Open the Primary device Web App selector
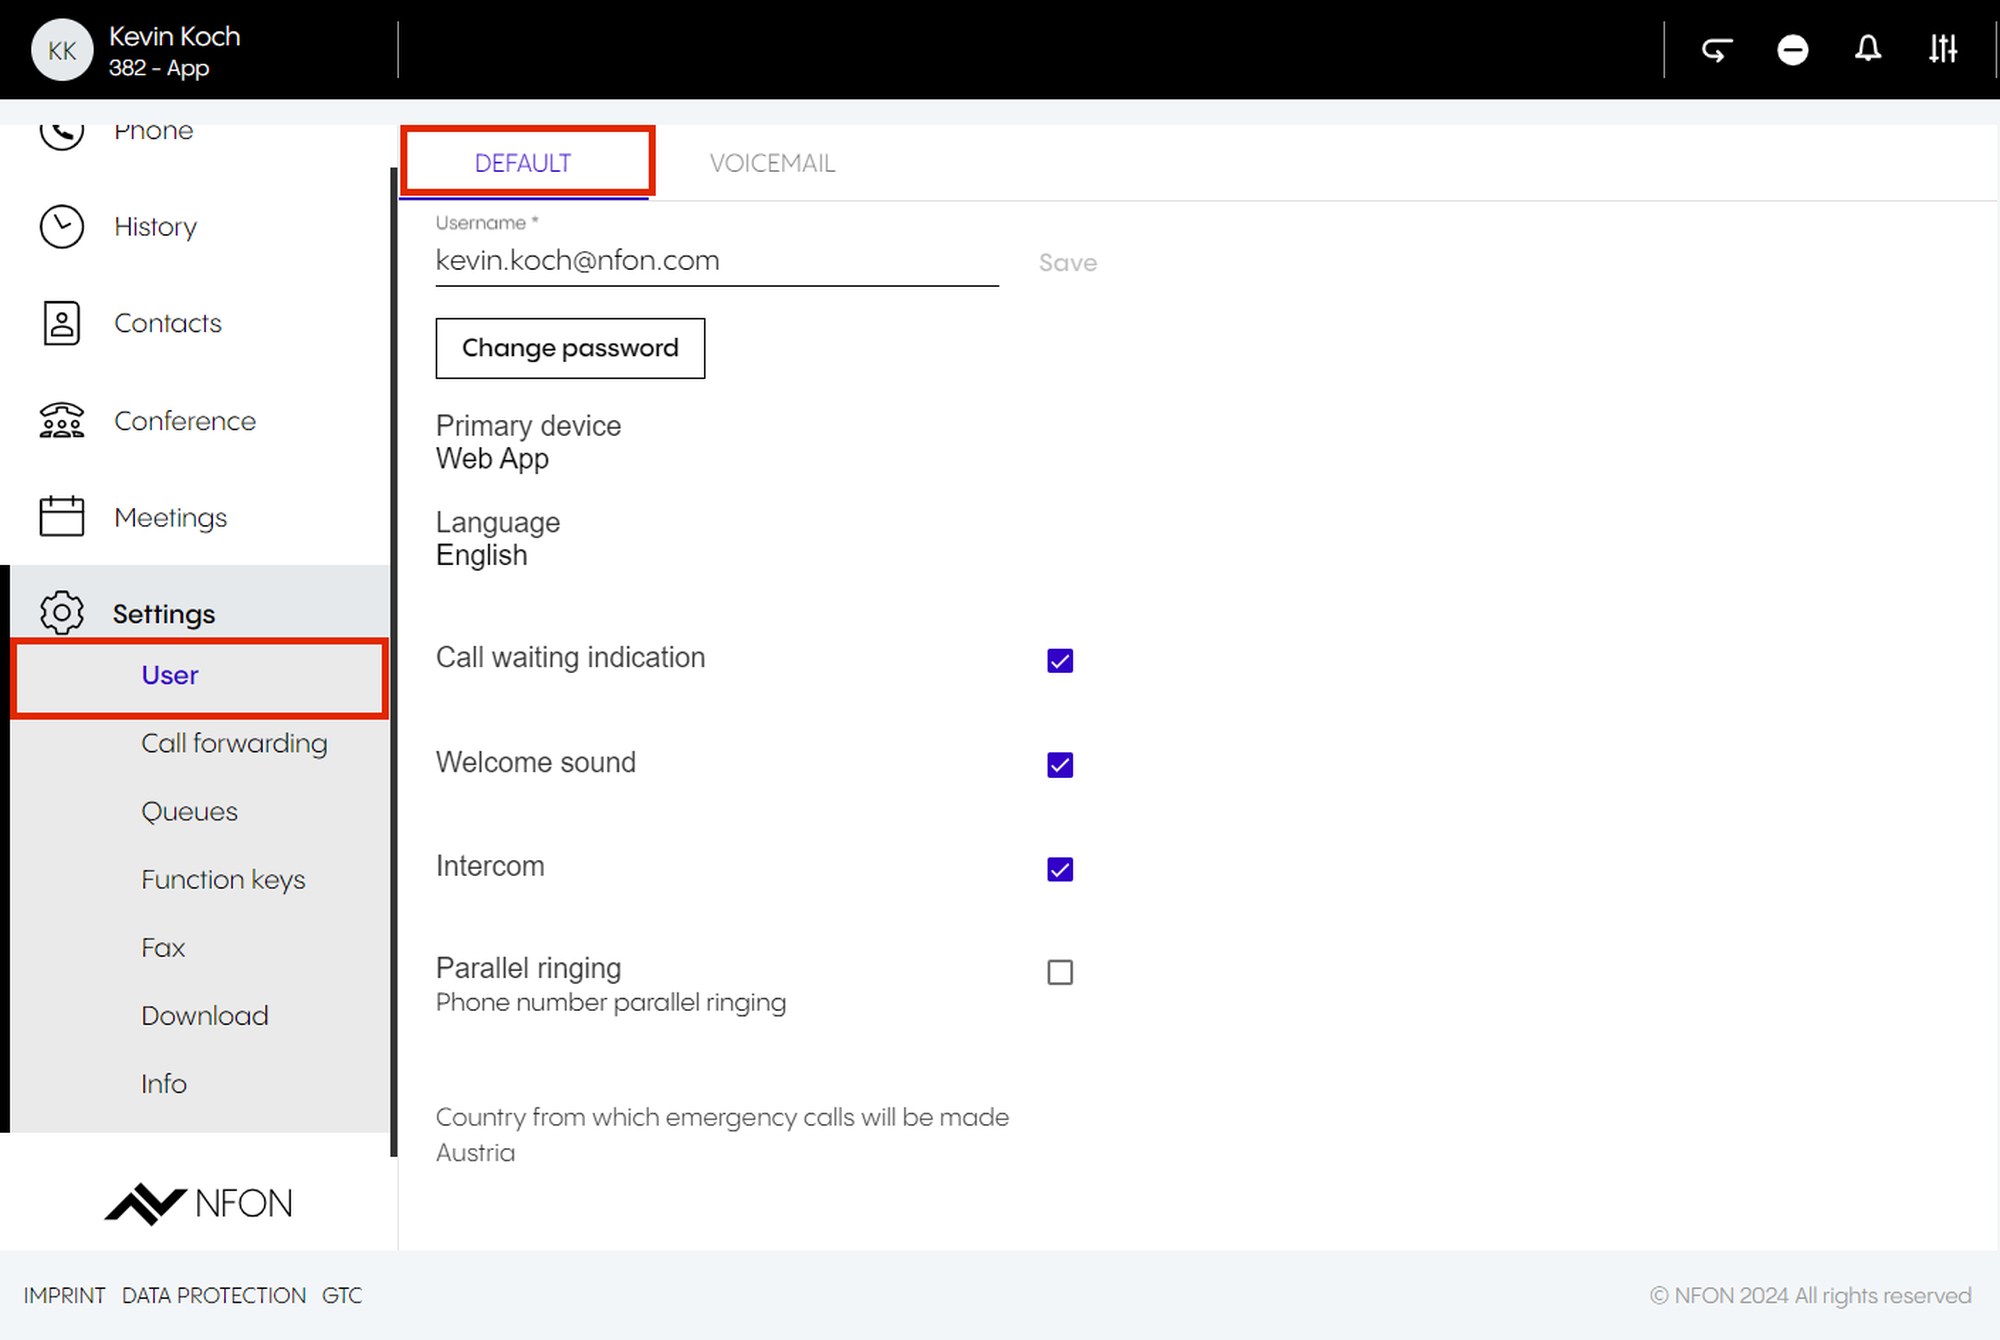Screen dimensions: 2000x1340 coord(492,459)
